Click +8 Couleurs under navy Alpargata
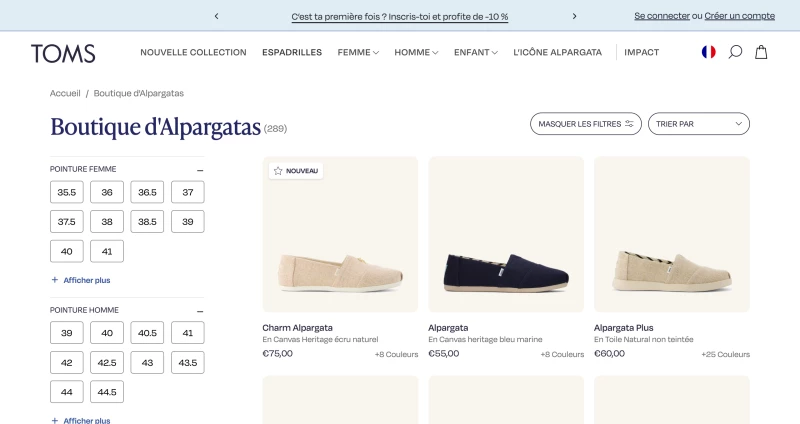800x424 pixels. 562,354
